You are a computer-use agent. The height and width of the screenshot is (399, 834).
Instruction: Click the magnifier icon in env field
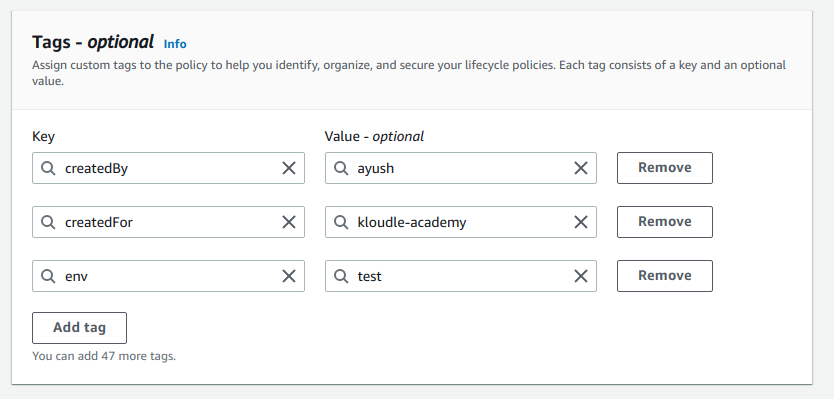click(x=48, y=276)
